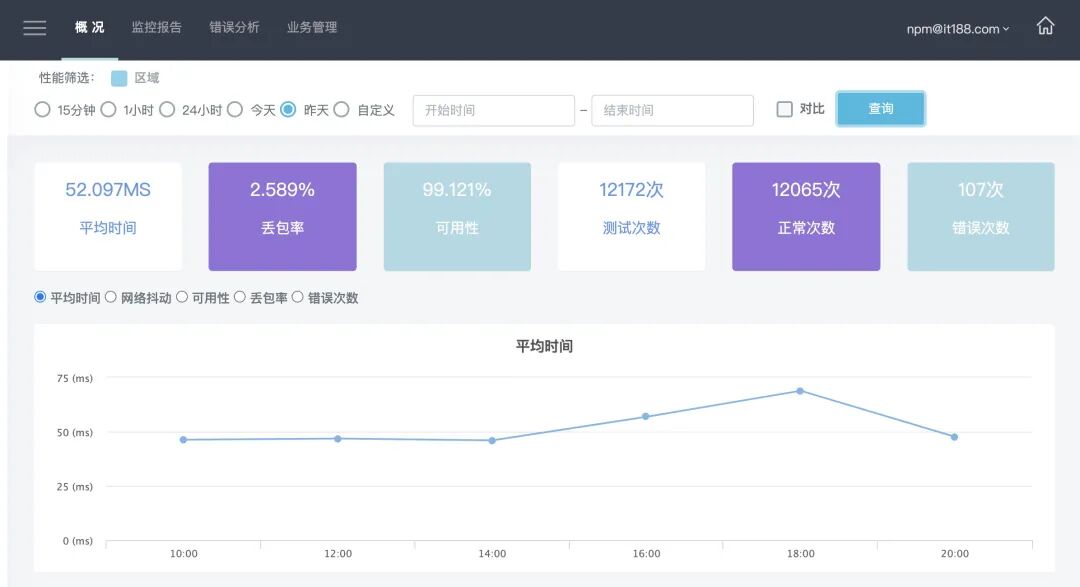Enable the 对比 checkbox
The image size is (1080, 587).
click(x=785, y=110)
